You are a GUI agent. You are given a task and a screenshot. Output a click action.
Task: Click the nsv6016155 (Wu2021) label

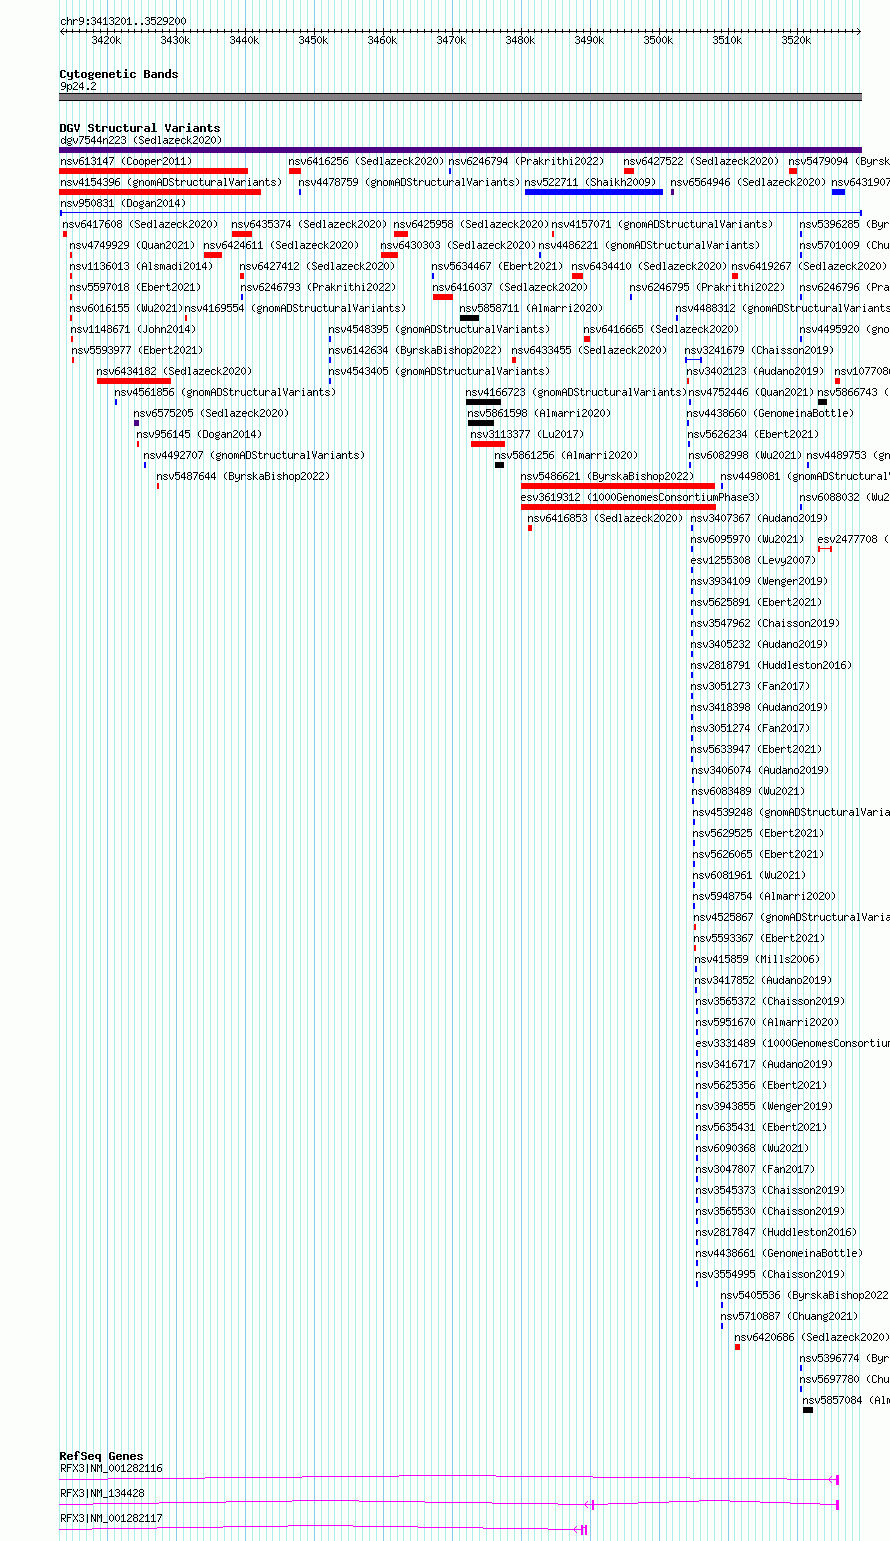tap(126, 308)
